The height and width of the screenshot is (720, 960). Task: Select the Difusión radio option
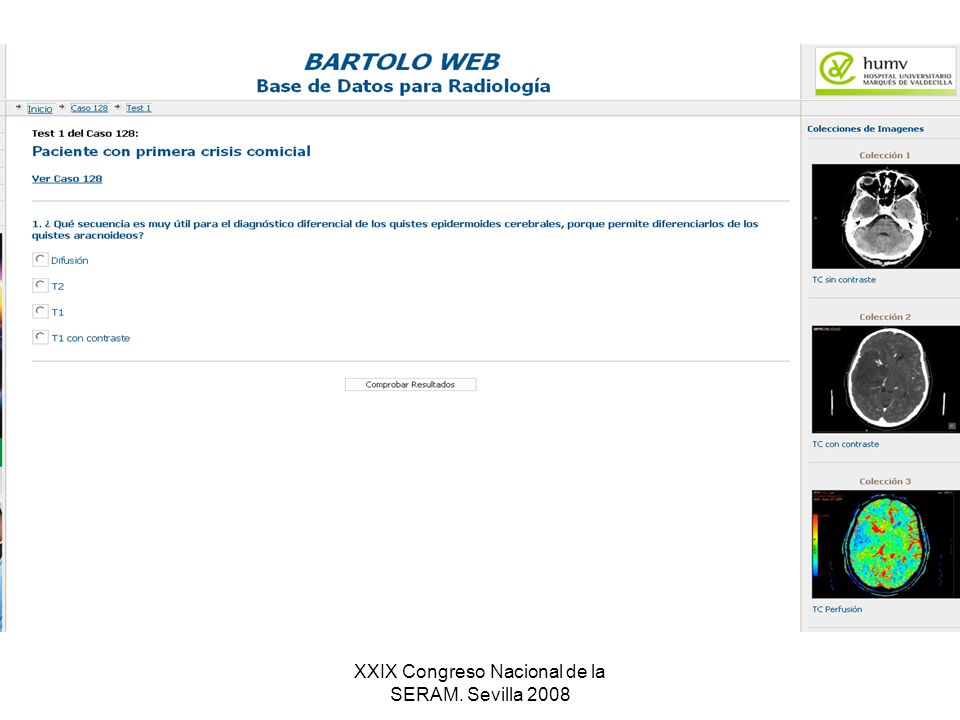(40, 260)
